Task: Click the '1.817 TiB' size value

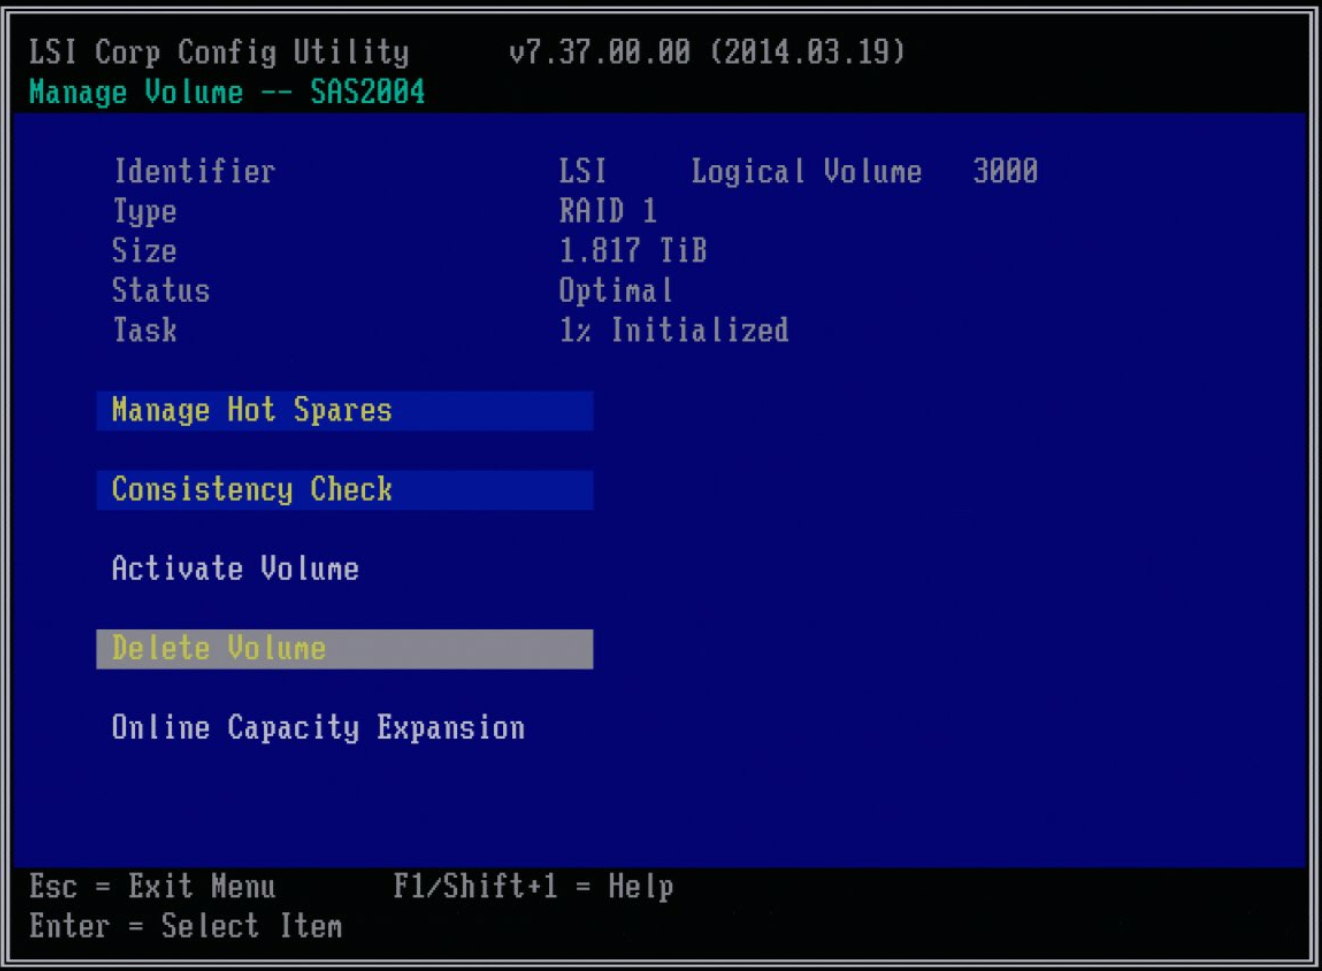Action: pos(633,251)
